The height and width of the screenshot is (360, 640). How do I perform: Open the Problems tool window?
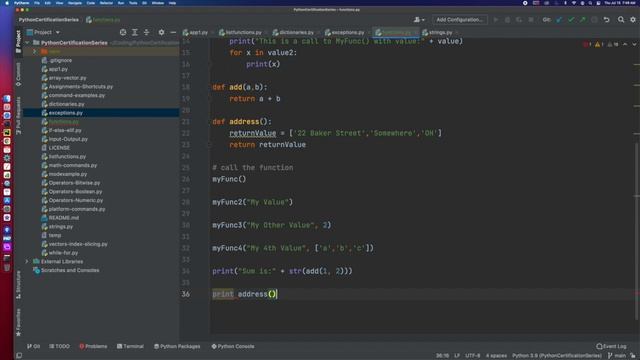pyautogui.click(x=93, y=346)
